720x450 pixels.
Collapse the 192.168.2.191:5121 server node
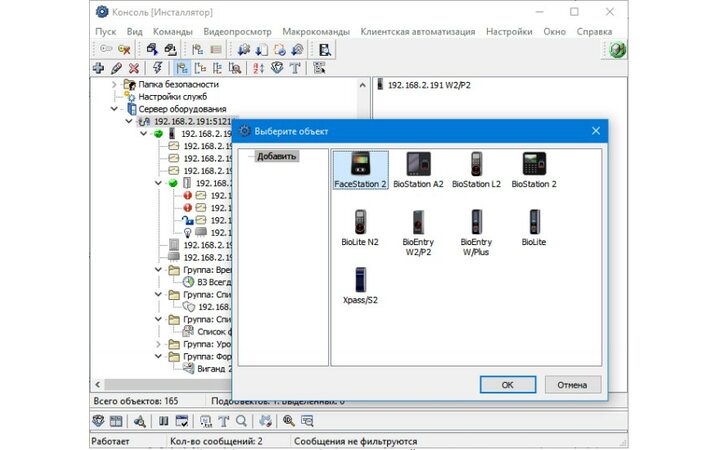point(128,121)
